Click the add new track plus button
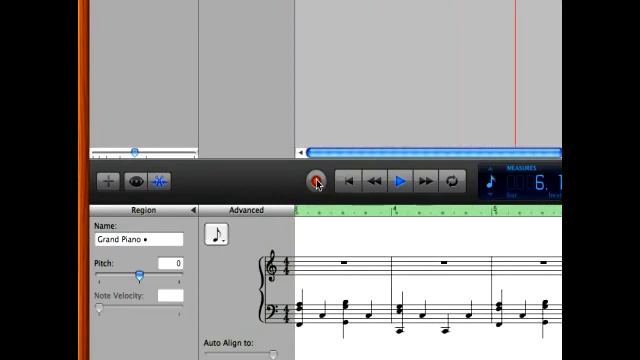The width and height of the screenshot is (640, 360). pyautogui.click(x=108, y=181)
